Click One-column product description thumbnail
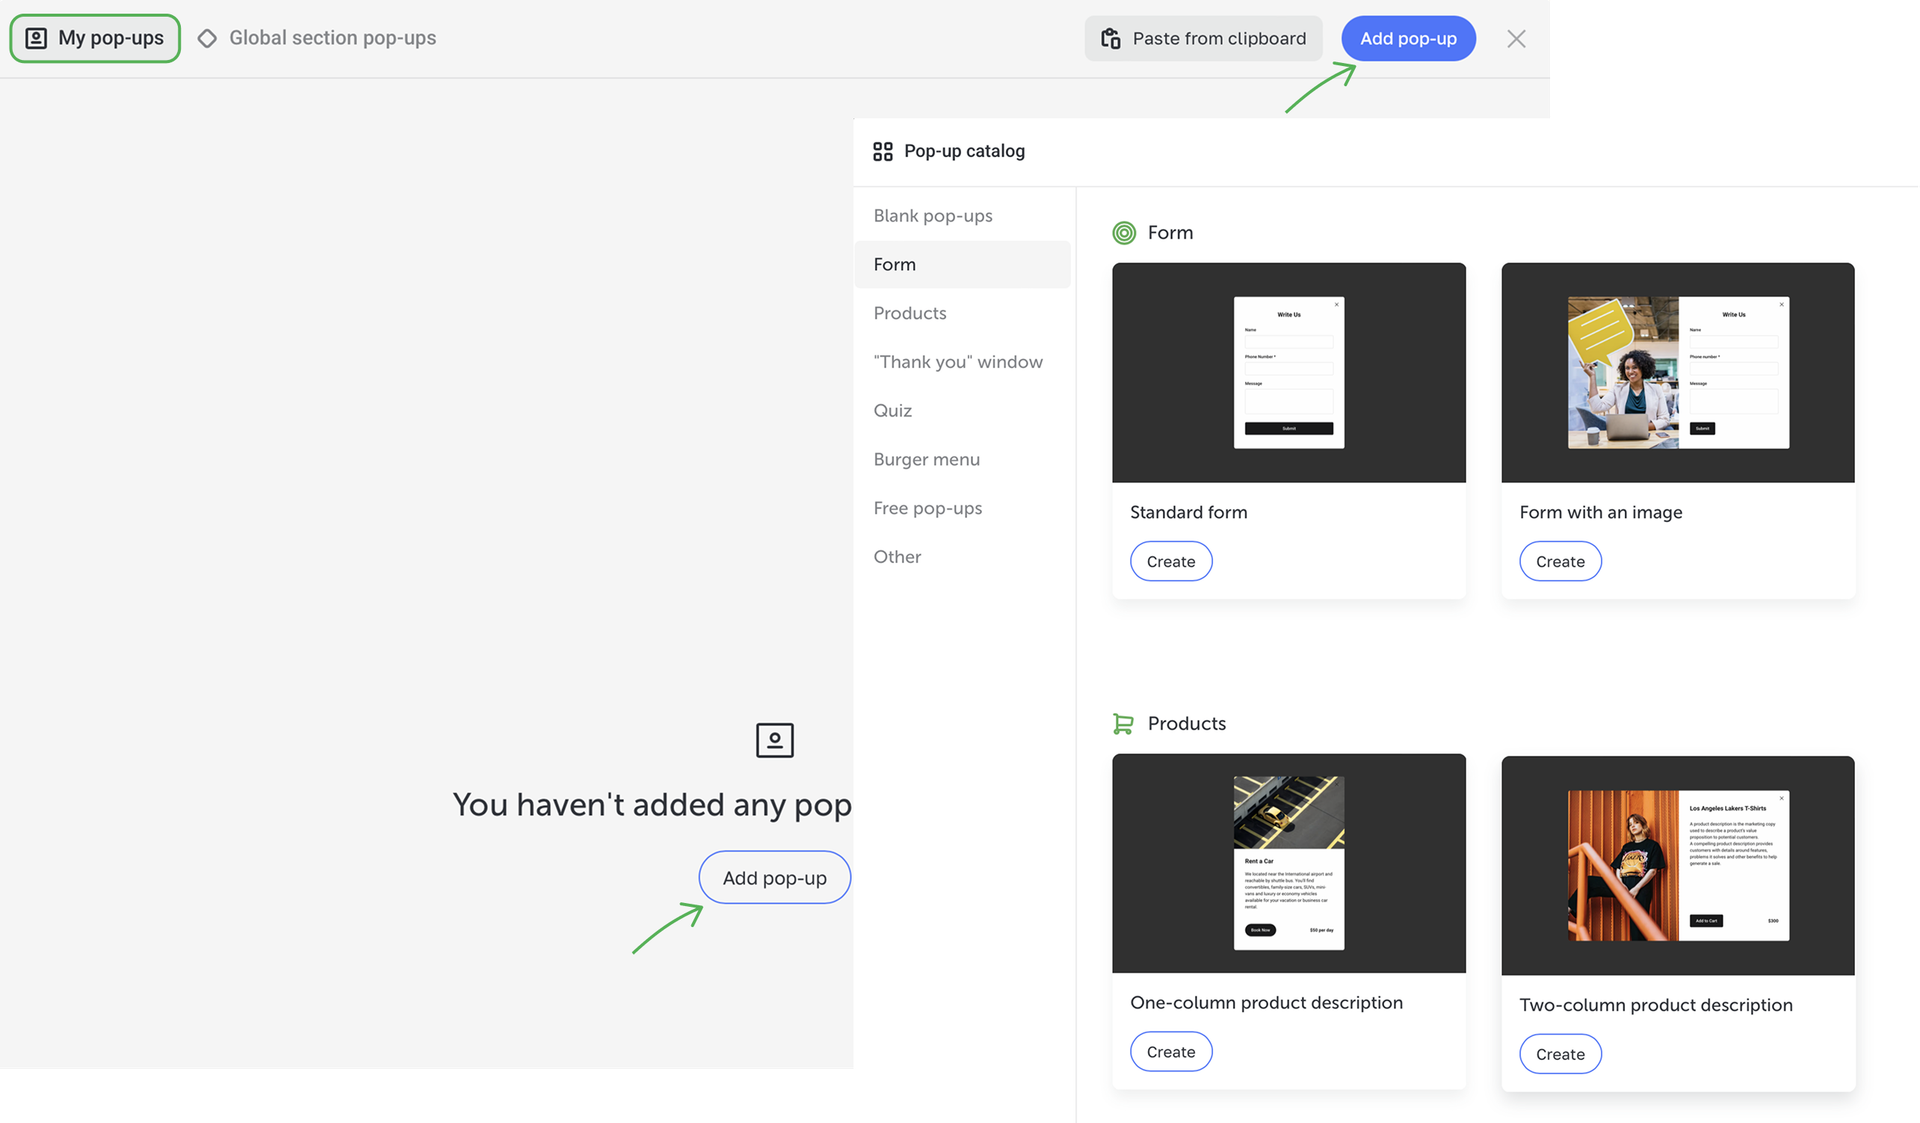Viewport: 1920px width, 1123px height. tap(1288, 862)
